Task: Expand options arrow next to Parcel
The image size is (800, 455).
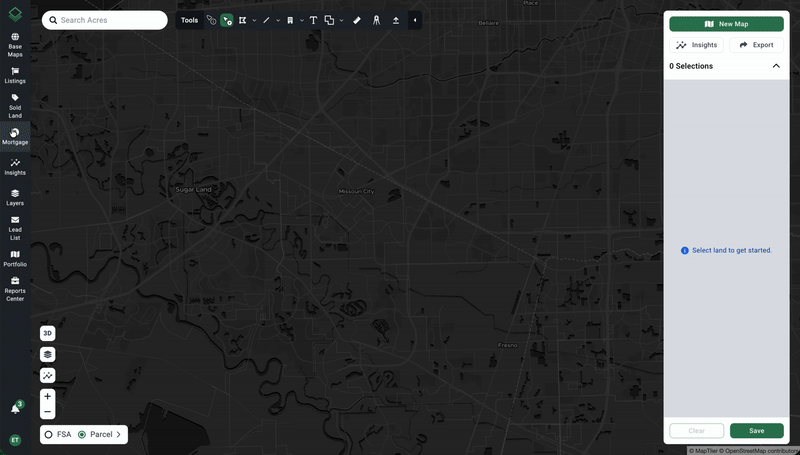Action: (118, 435)
